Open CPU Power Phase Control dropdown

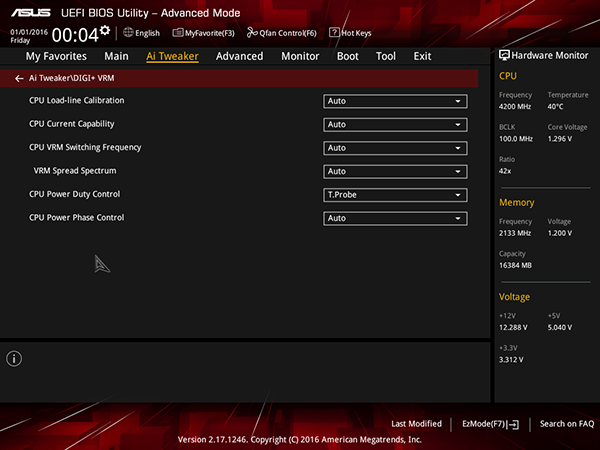coord(395,218)
